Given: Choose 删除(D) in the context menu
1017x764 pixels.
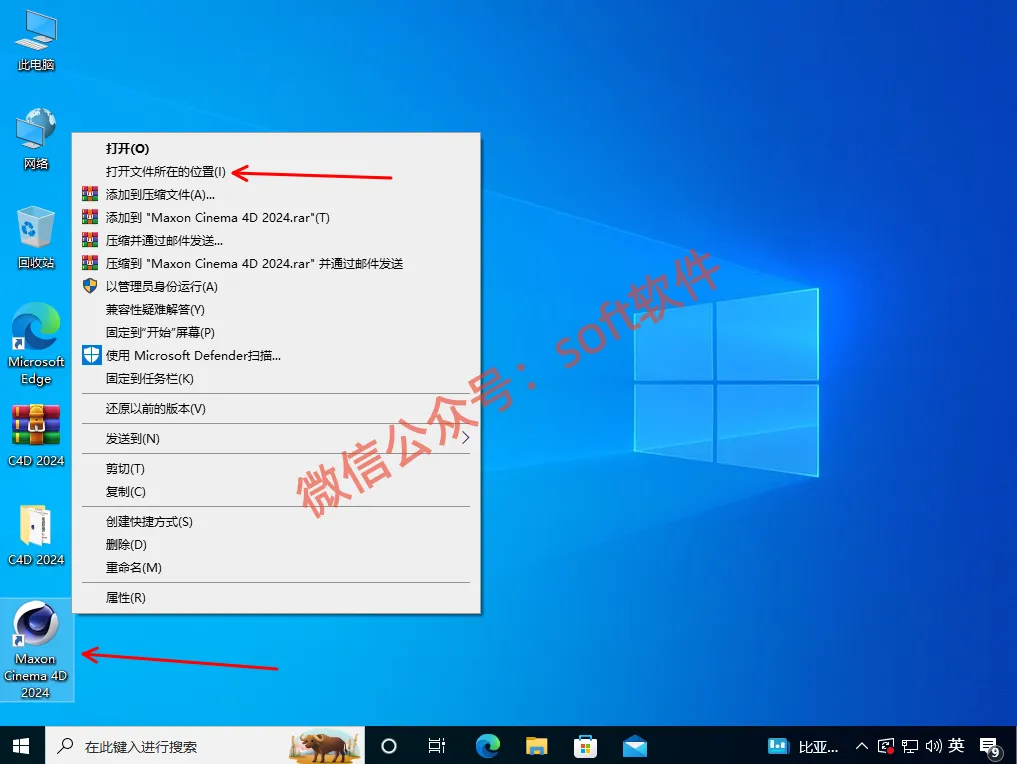Looking at the screenshot, I should coord(276,545).
